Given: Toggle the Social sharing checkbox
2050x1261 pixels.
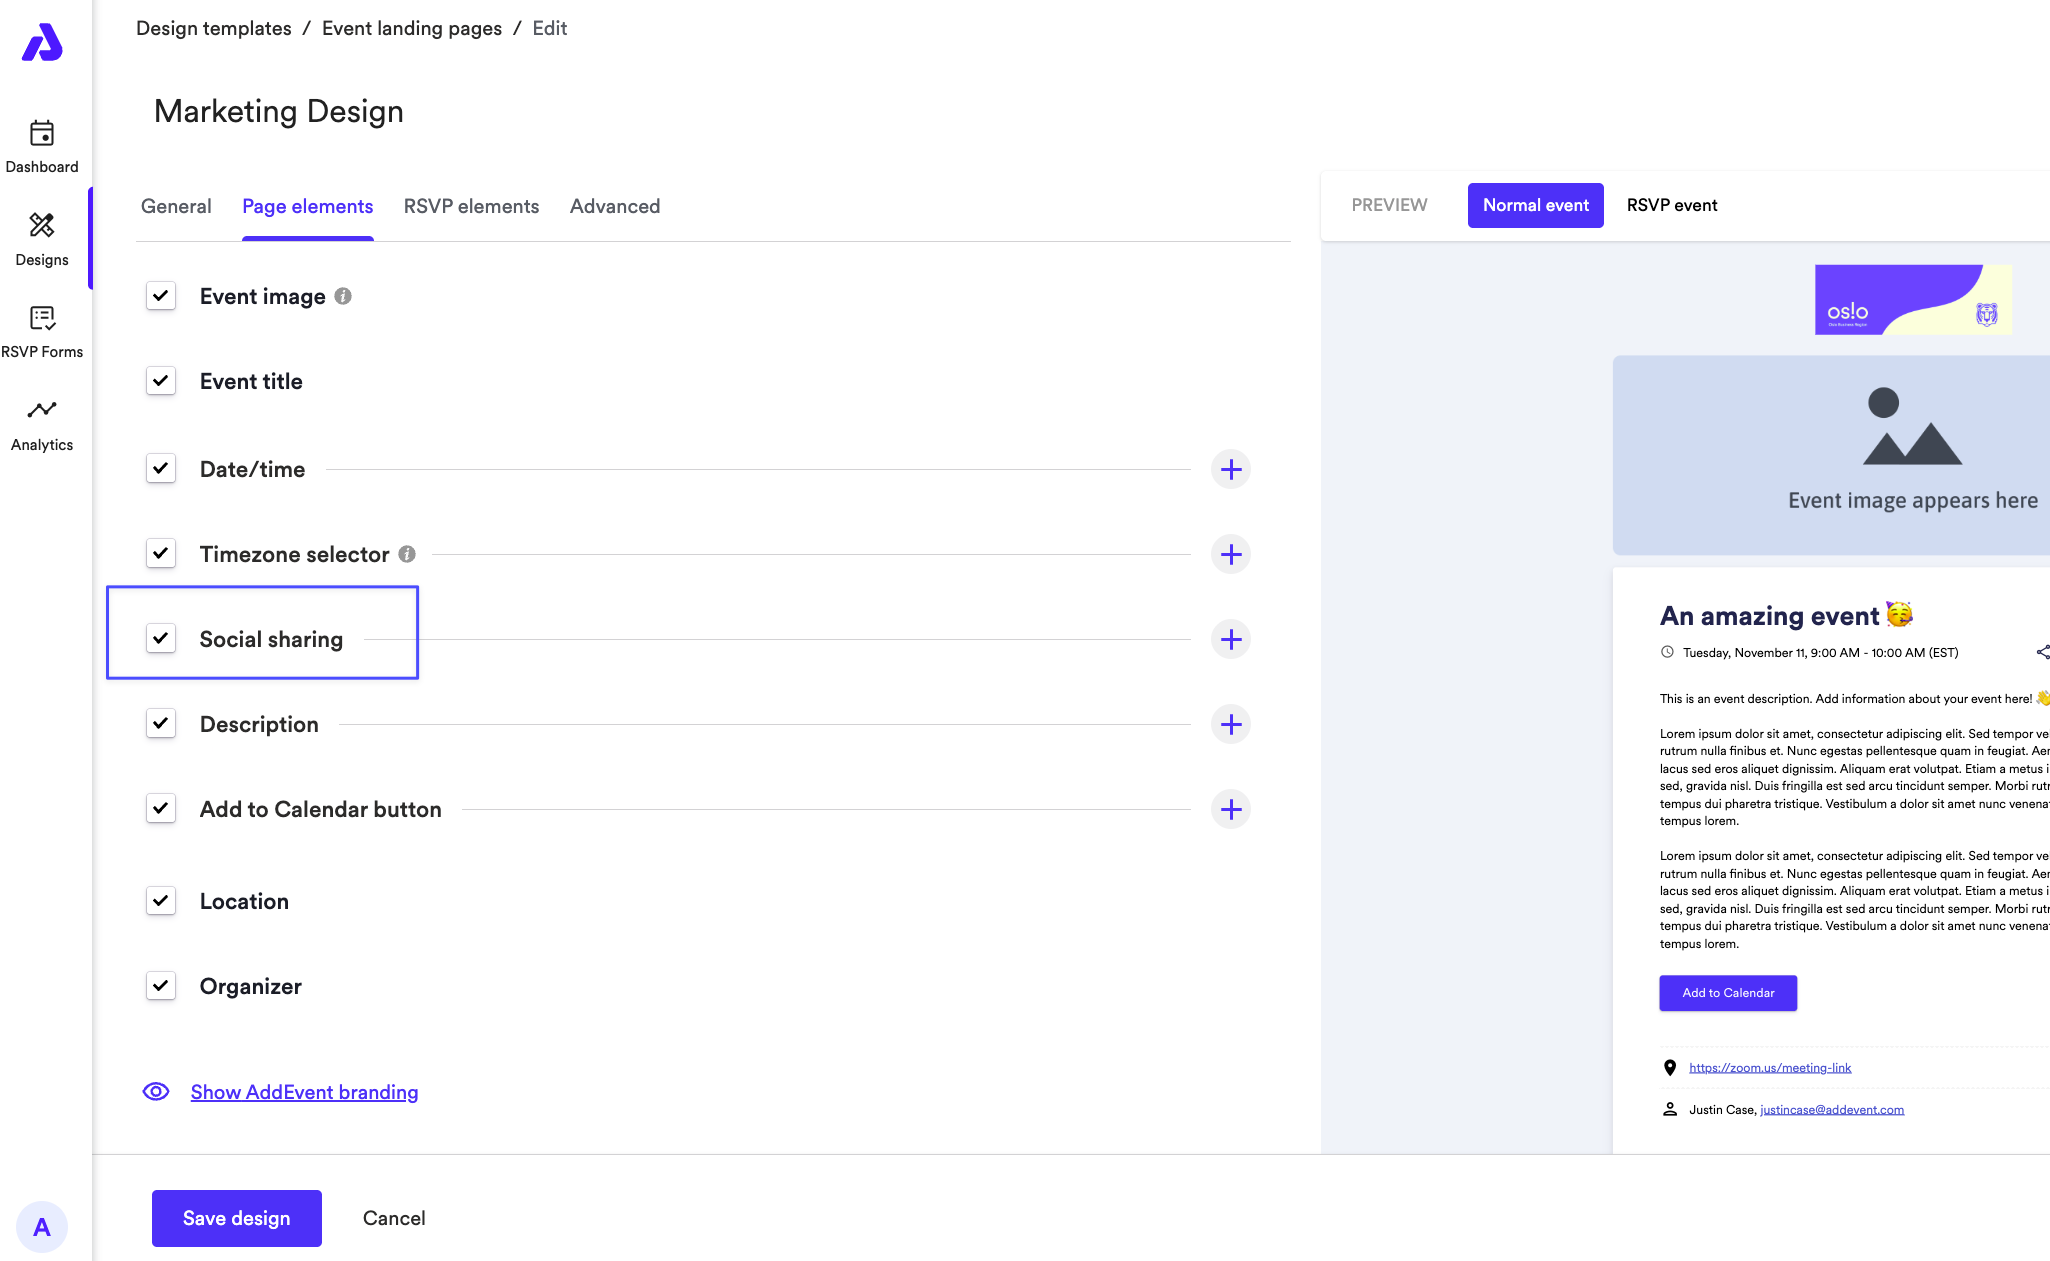Looking at the screenshot, I should [161, 638].
